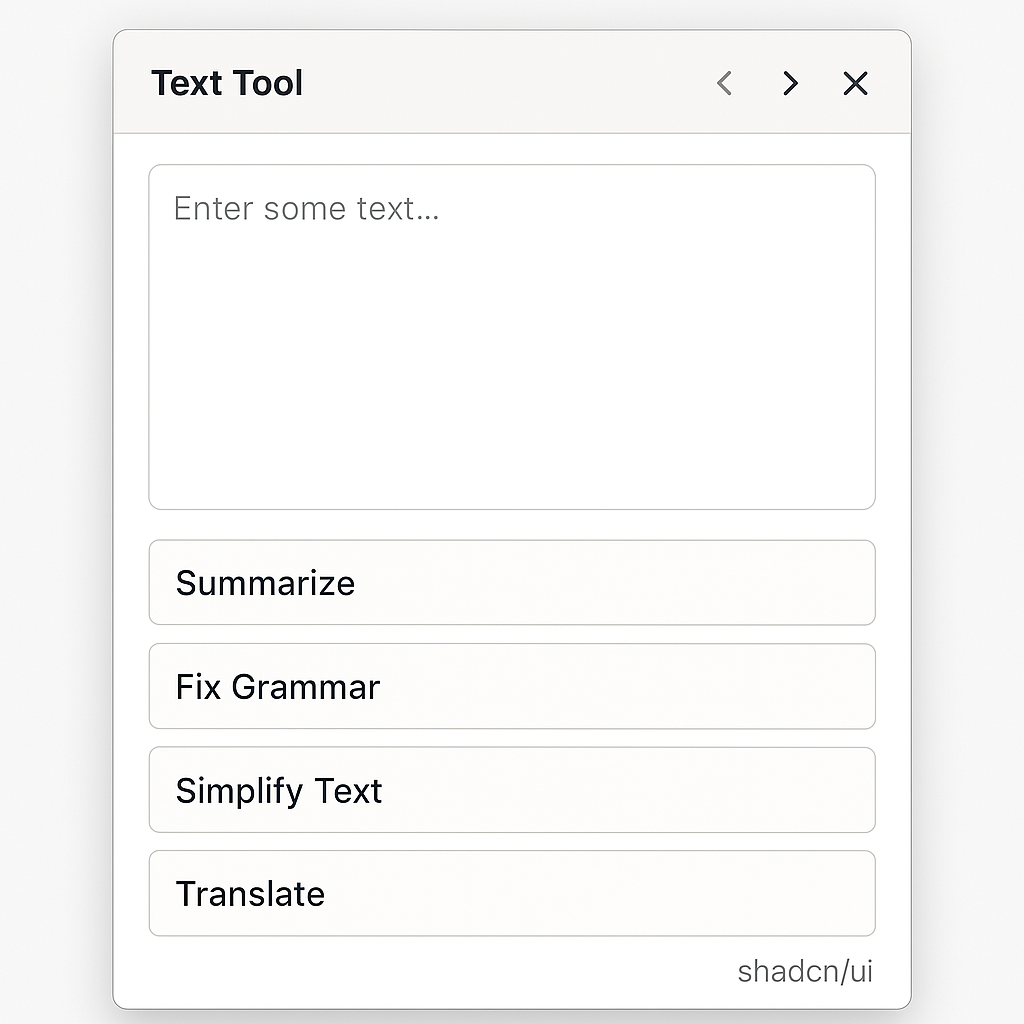Dismiss the dialog with the X icon
The height and width of the screenshot is (1024, 1024).
tap(855, 83)
